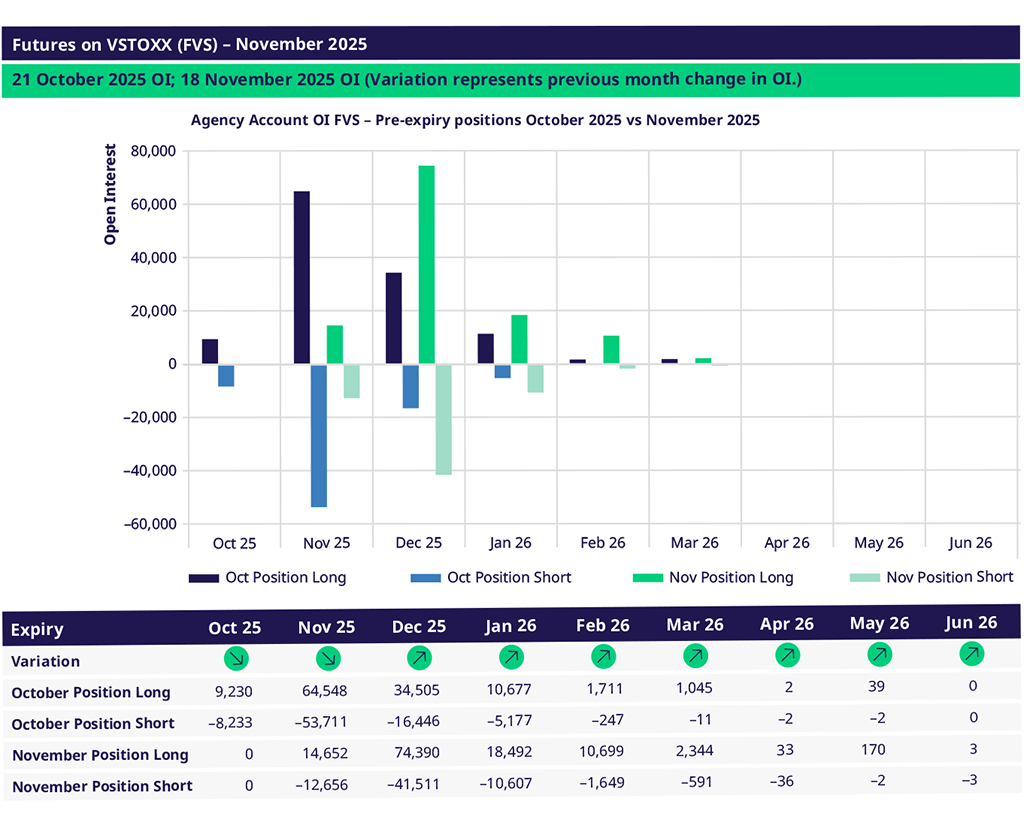
Task: Click the Nov 25 down-arrow variation icon
Action: tap(326, 658)
